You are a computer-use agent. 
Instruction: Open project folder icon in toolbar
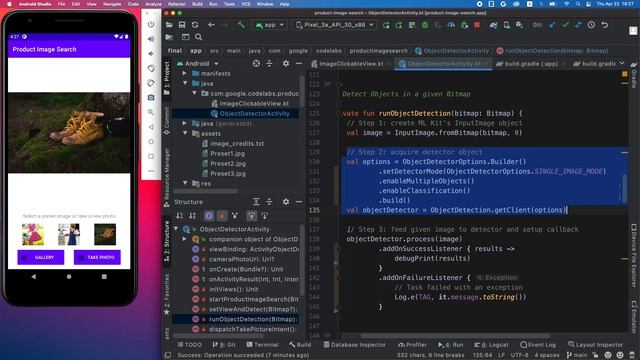[x=169, y=25]
